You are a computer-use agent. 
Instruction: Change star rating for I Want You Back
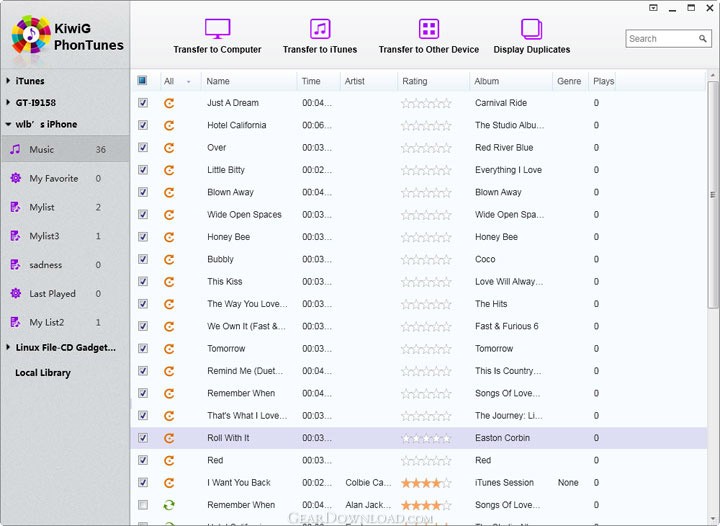point(426,483)
